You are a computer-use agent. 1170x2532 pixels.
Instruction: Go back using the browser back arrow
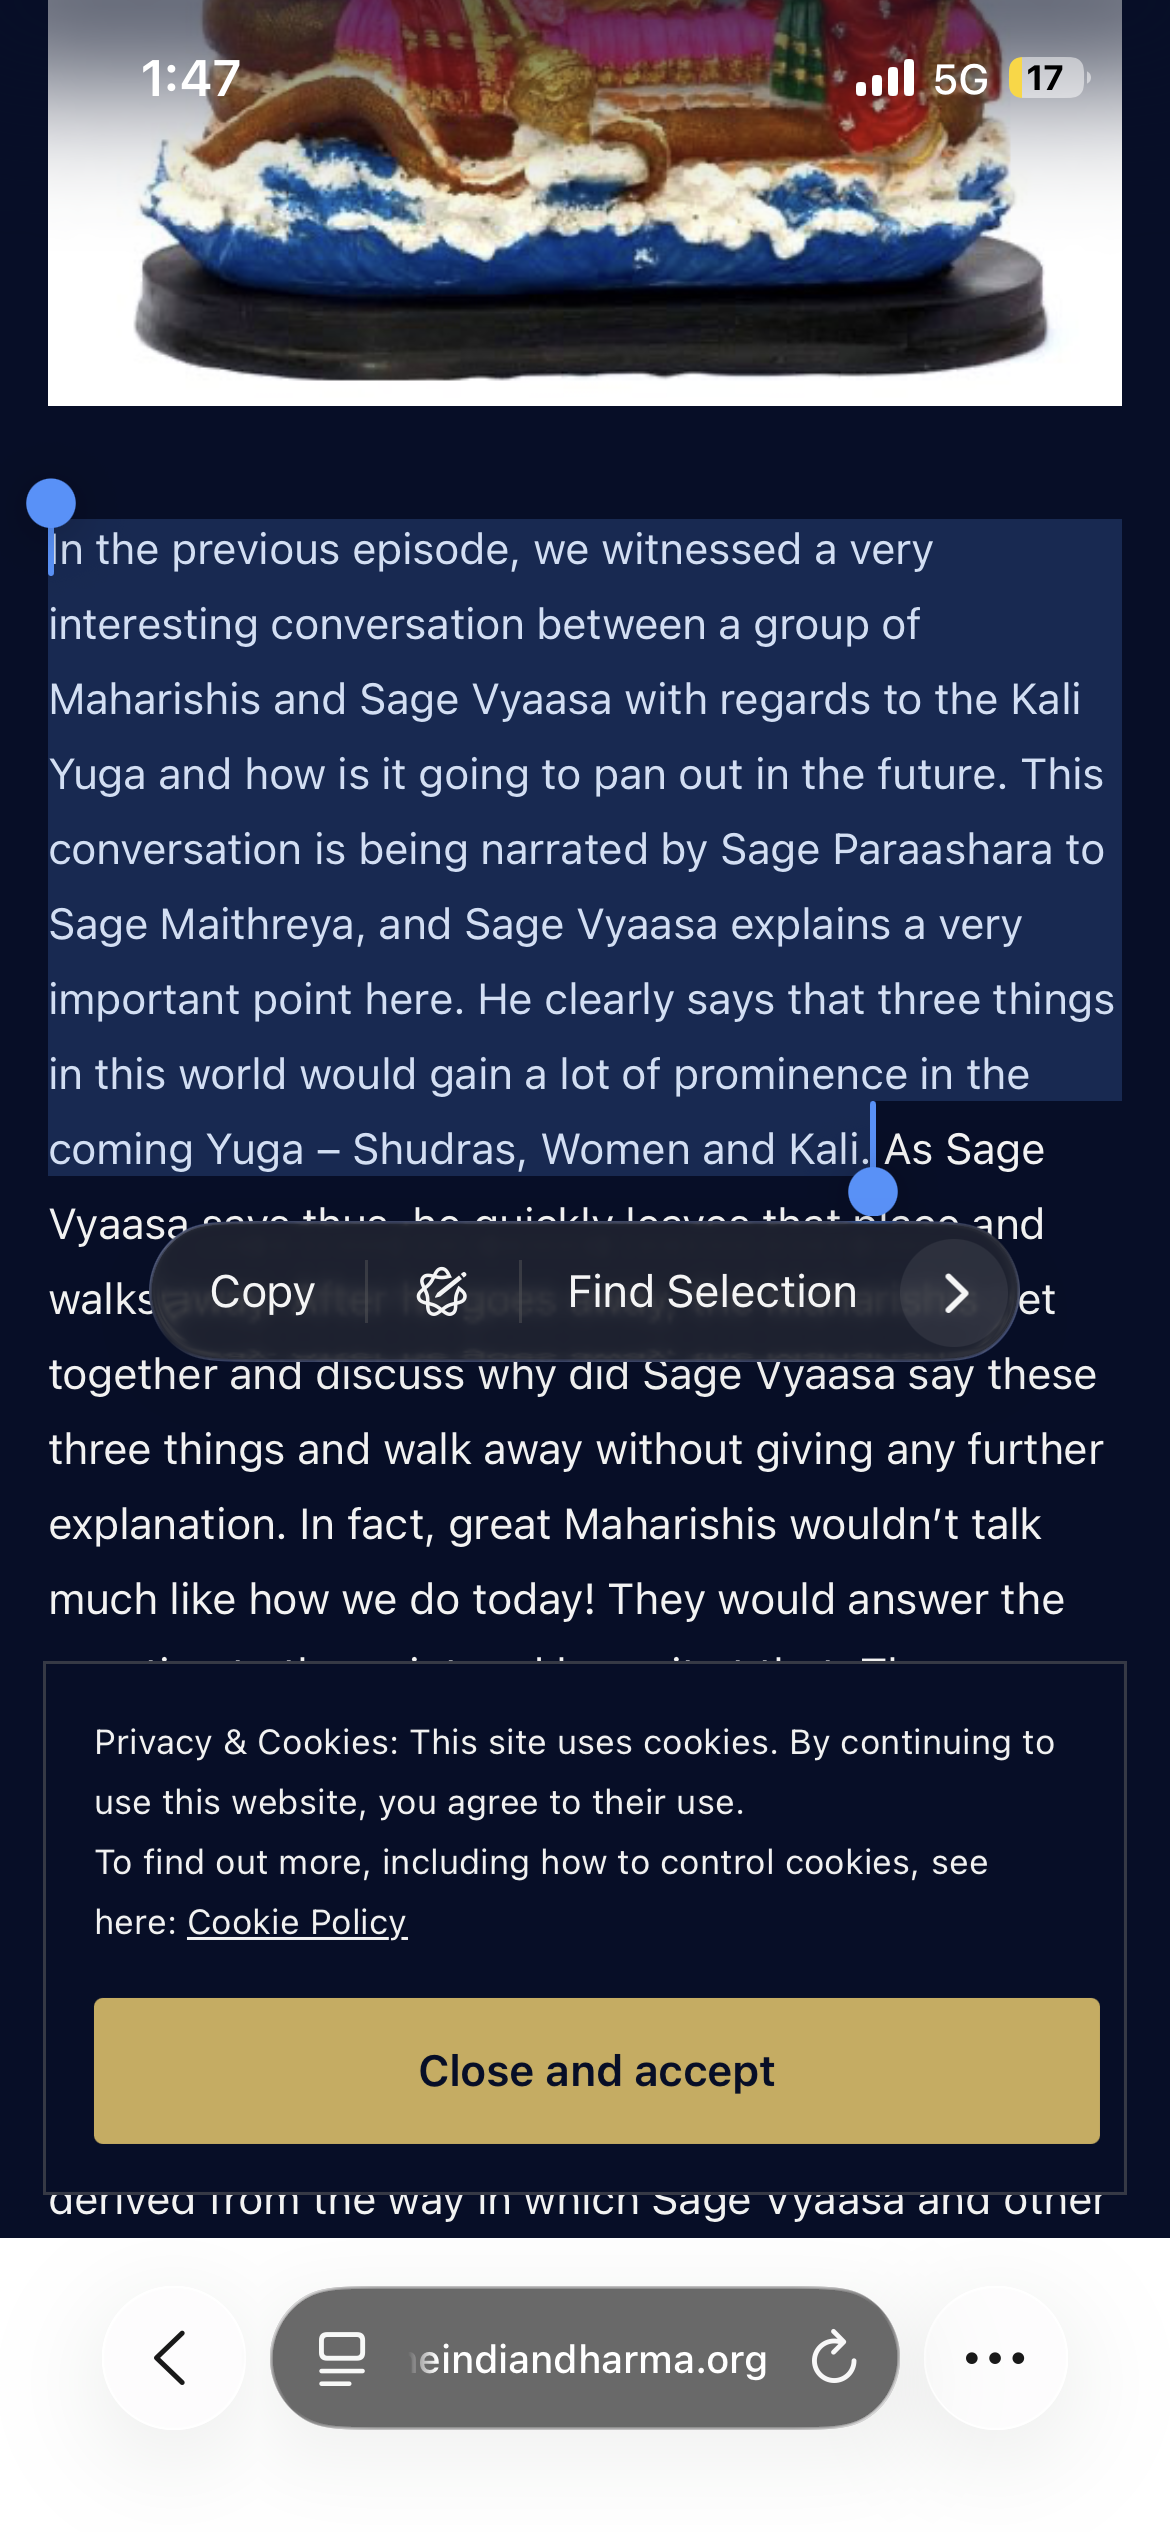[172, 2358]
